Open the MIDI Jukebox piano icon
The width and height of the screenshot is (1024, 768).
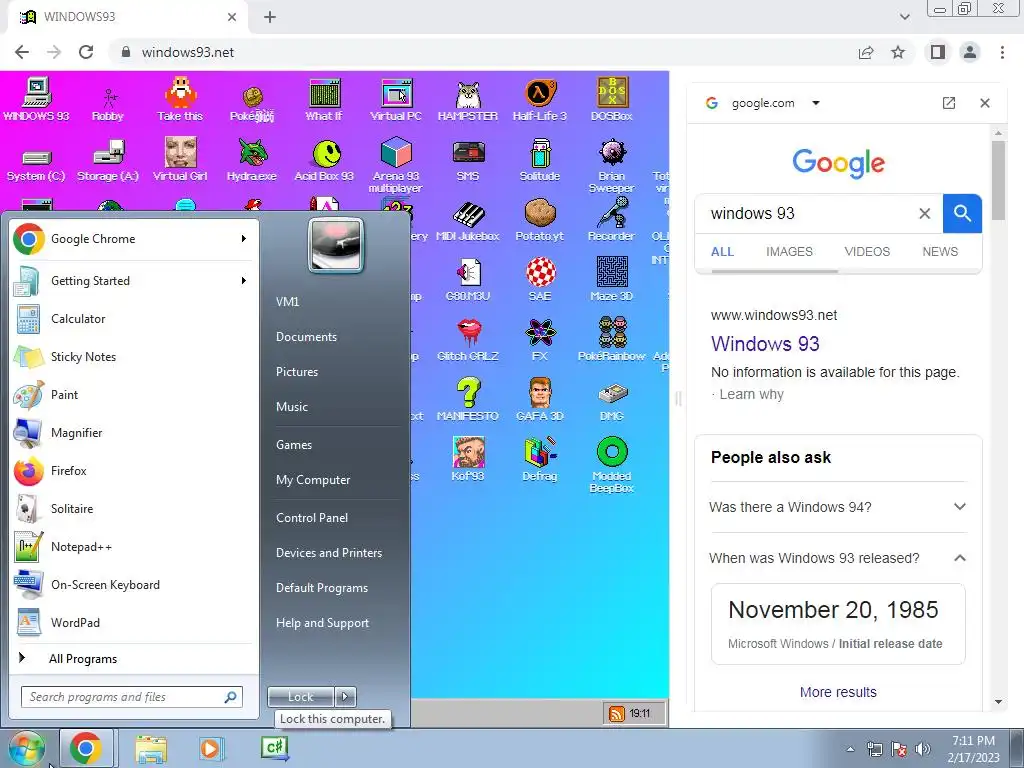[468, 221]
